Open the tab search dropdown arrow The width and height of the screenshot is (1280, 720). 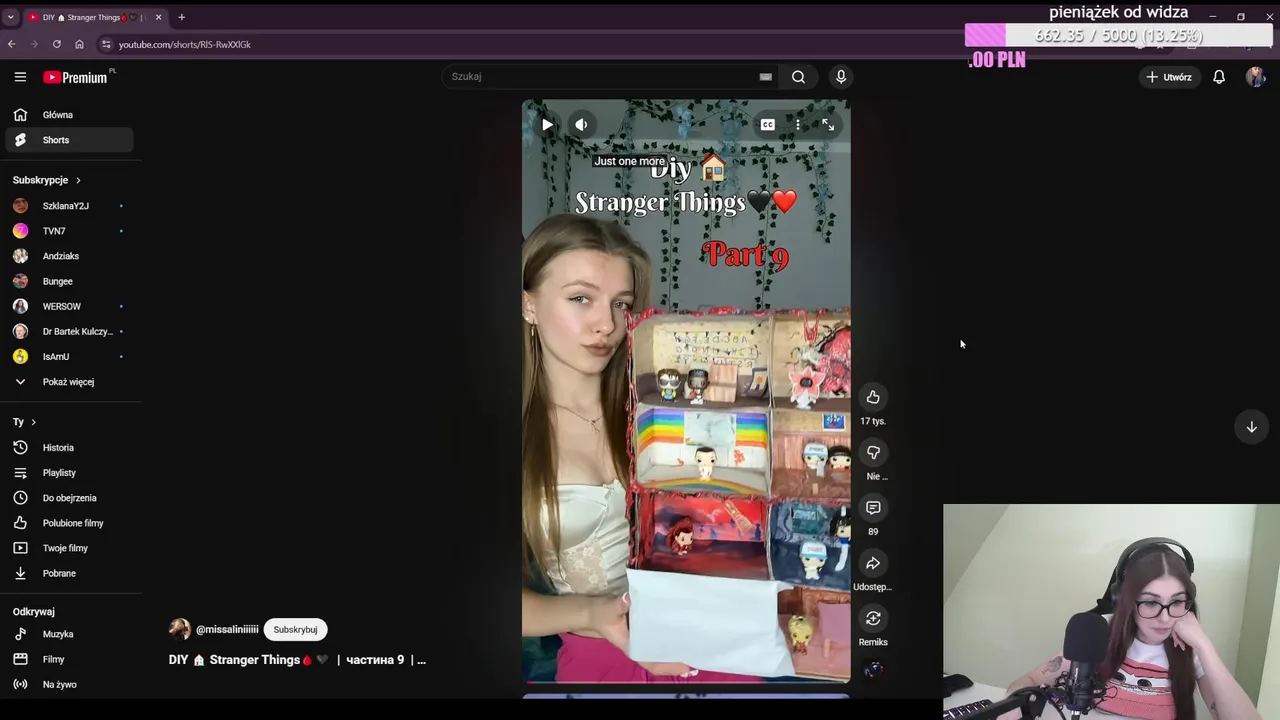coord(11,17)
